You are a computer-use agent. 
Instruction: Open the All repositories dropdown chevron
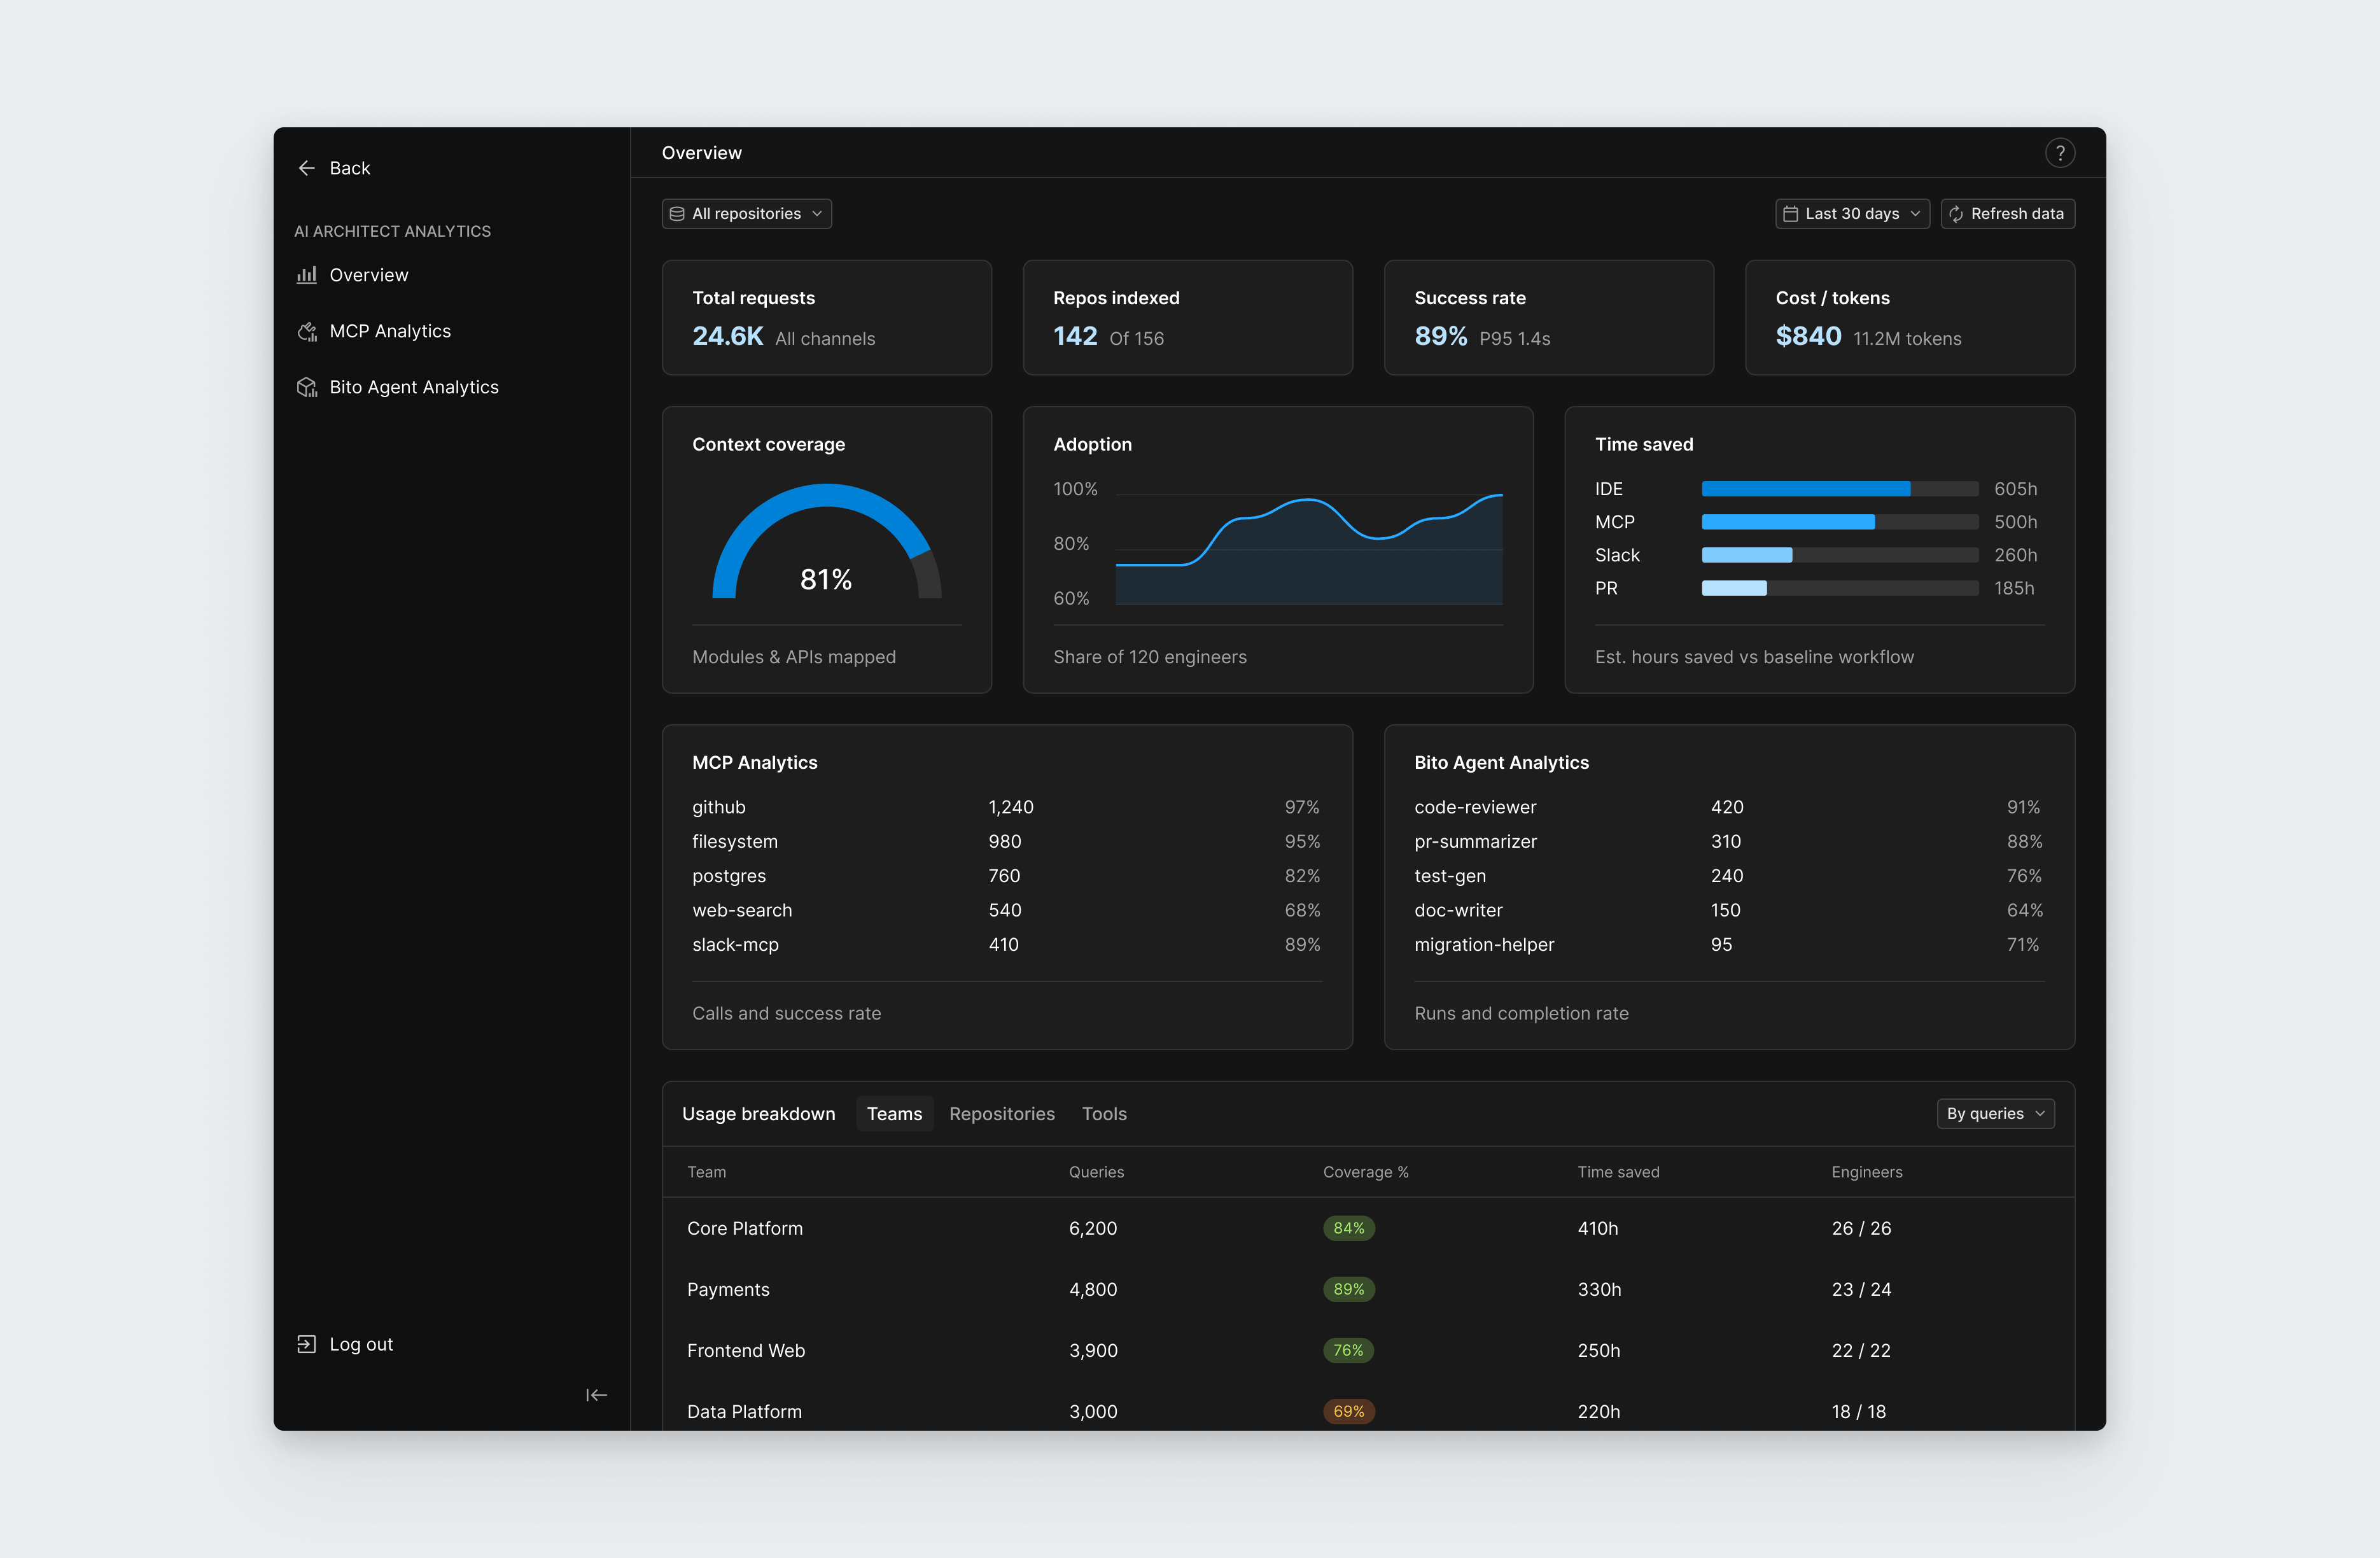tap(817, 214)
